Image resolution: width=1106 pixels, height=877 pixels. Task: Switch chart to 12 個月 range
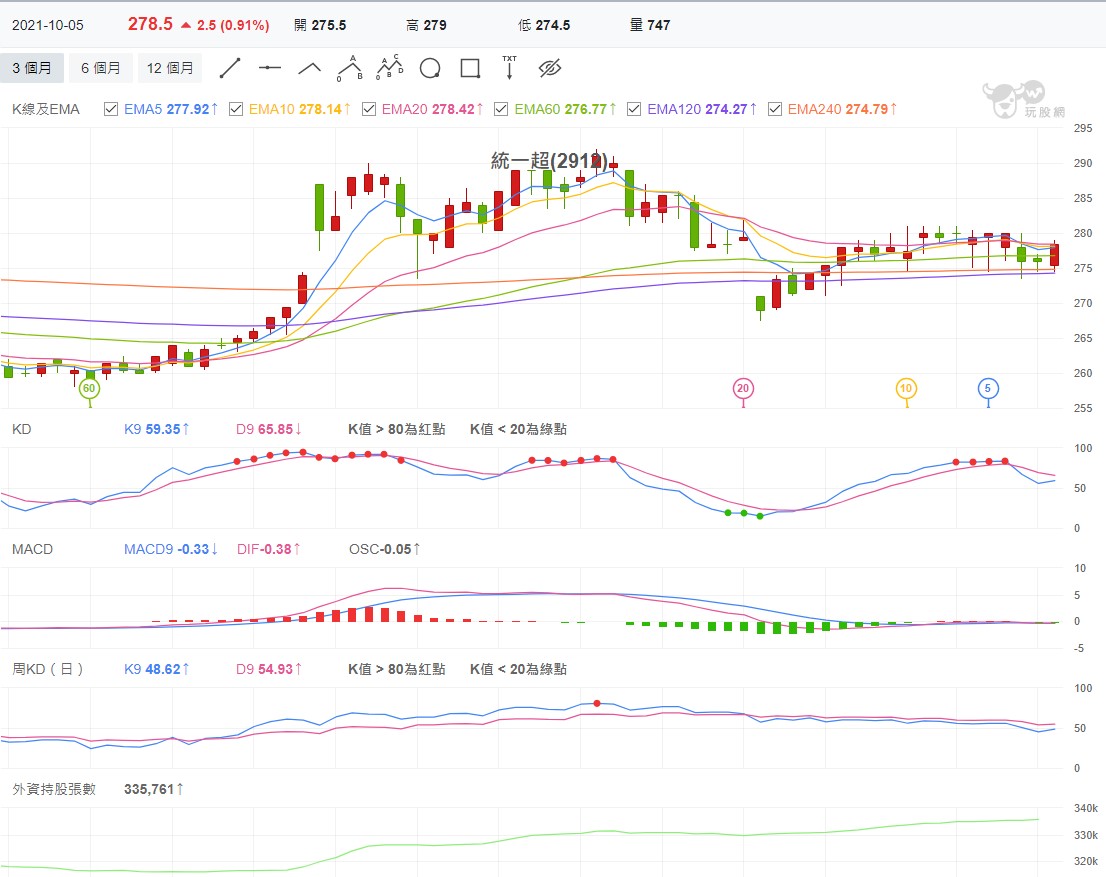click(170, 68)
